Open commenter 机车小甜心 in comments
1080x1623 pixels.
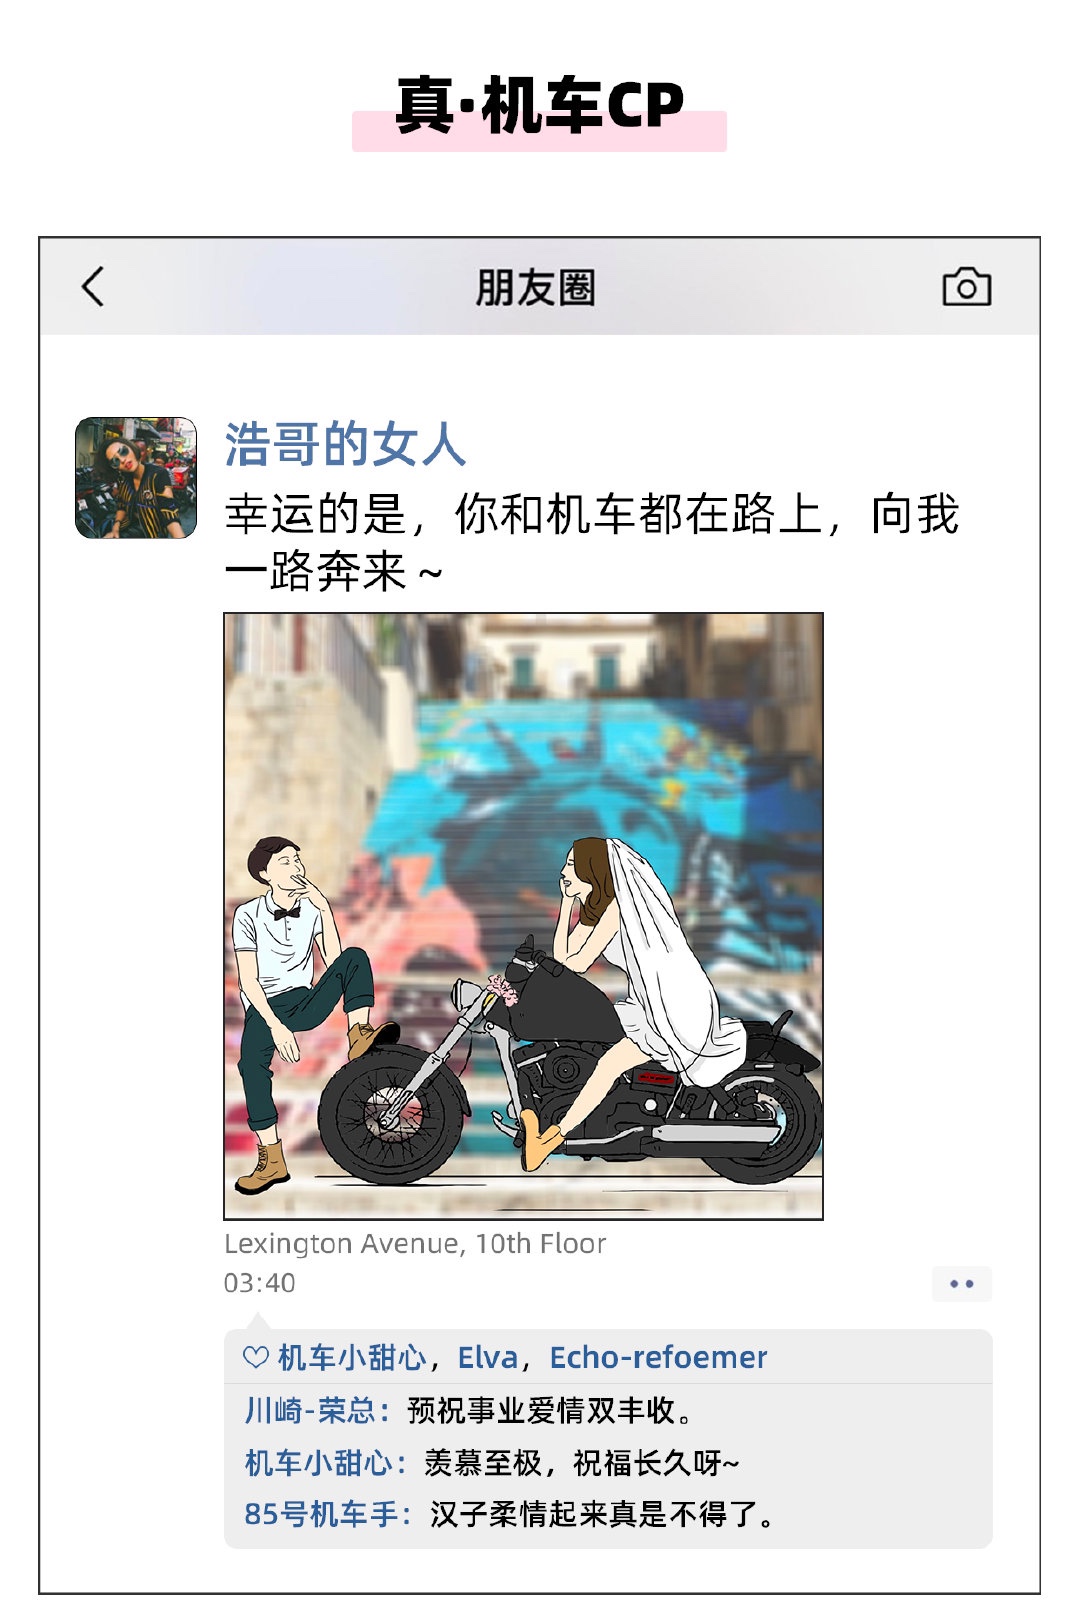coord(319,1463)
